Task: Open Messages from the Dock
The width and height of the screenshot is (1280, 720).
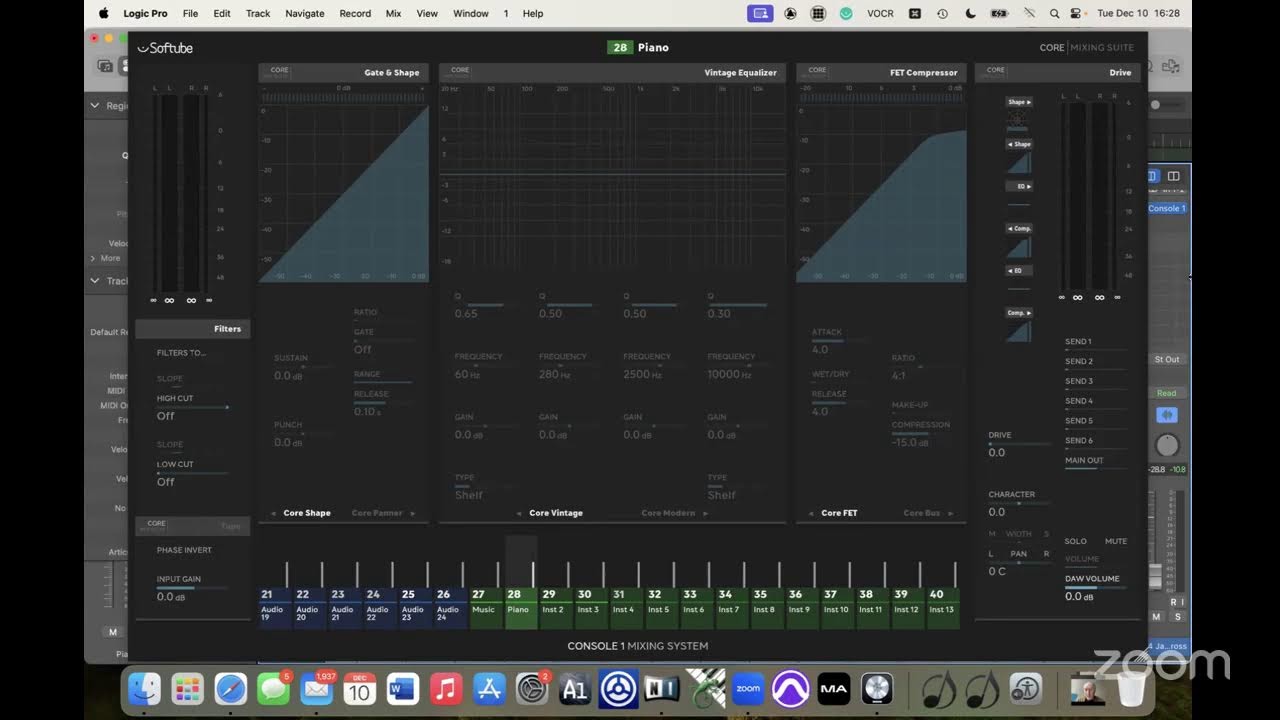Action: (274, 688)
